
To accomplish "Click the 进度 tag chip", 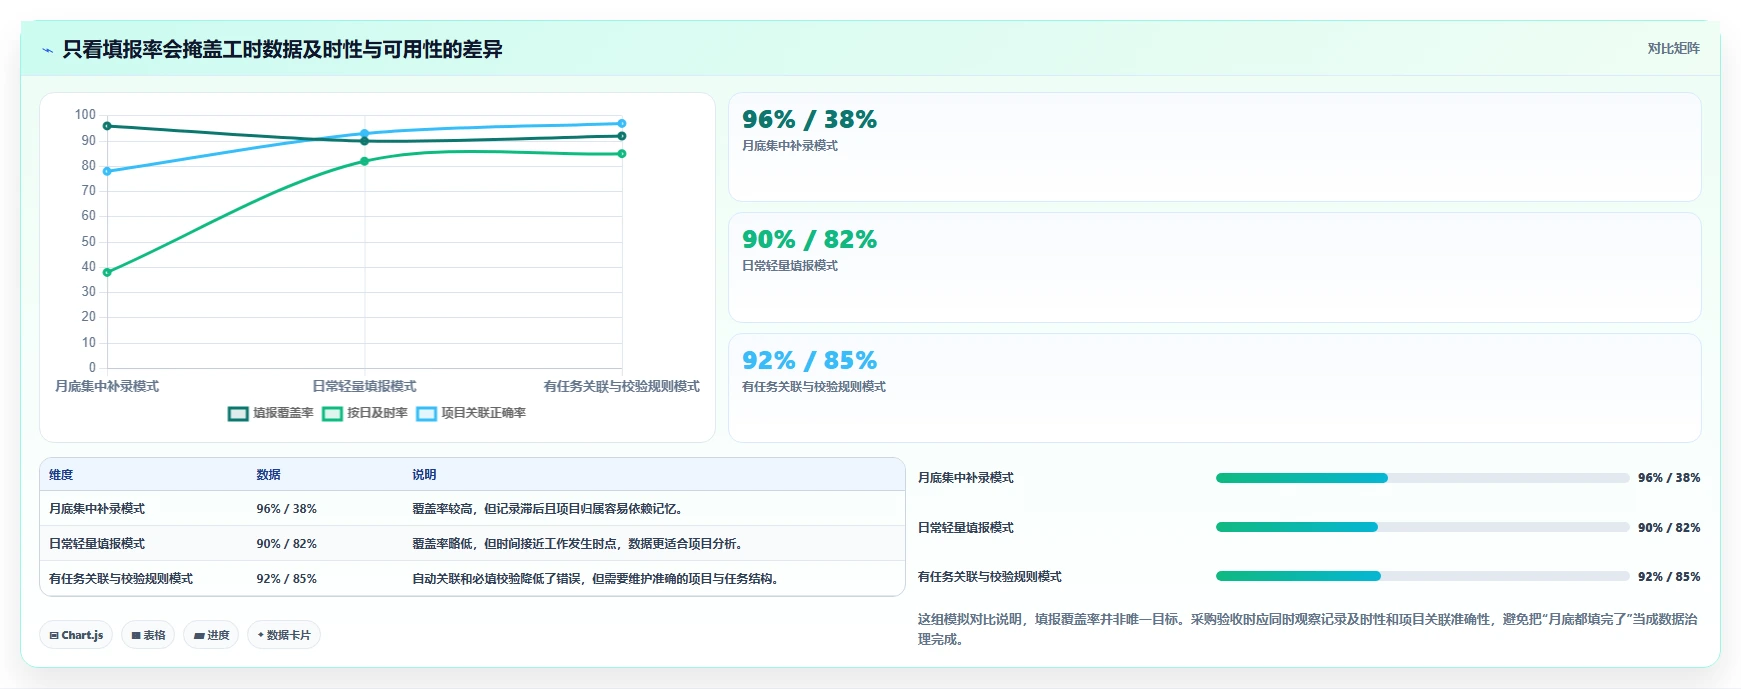I will click(211, 635).
